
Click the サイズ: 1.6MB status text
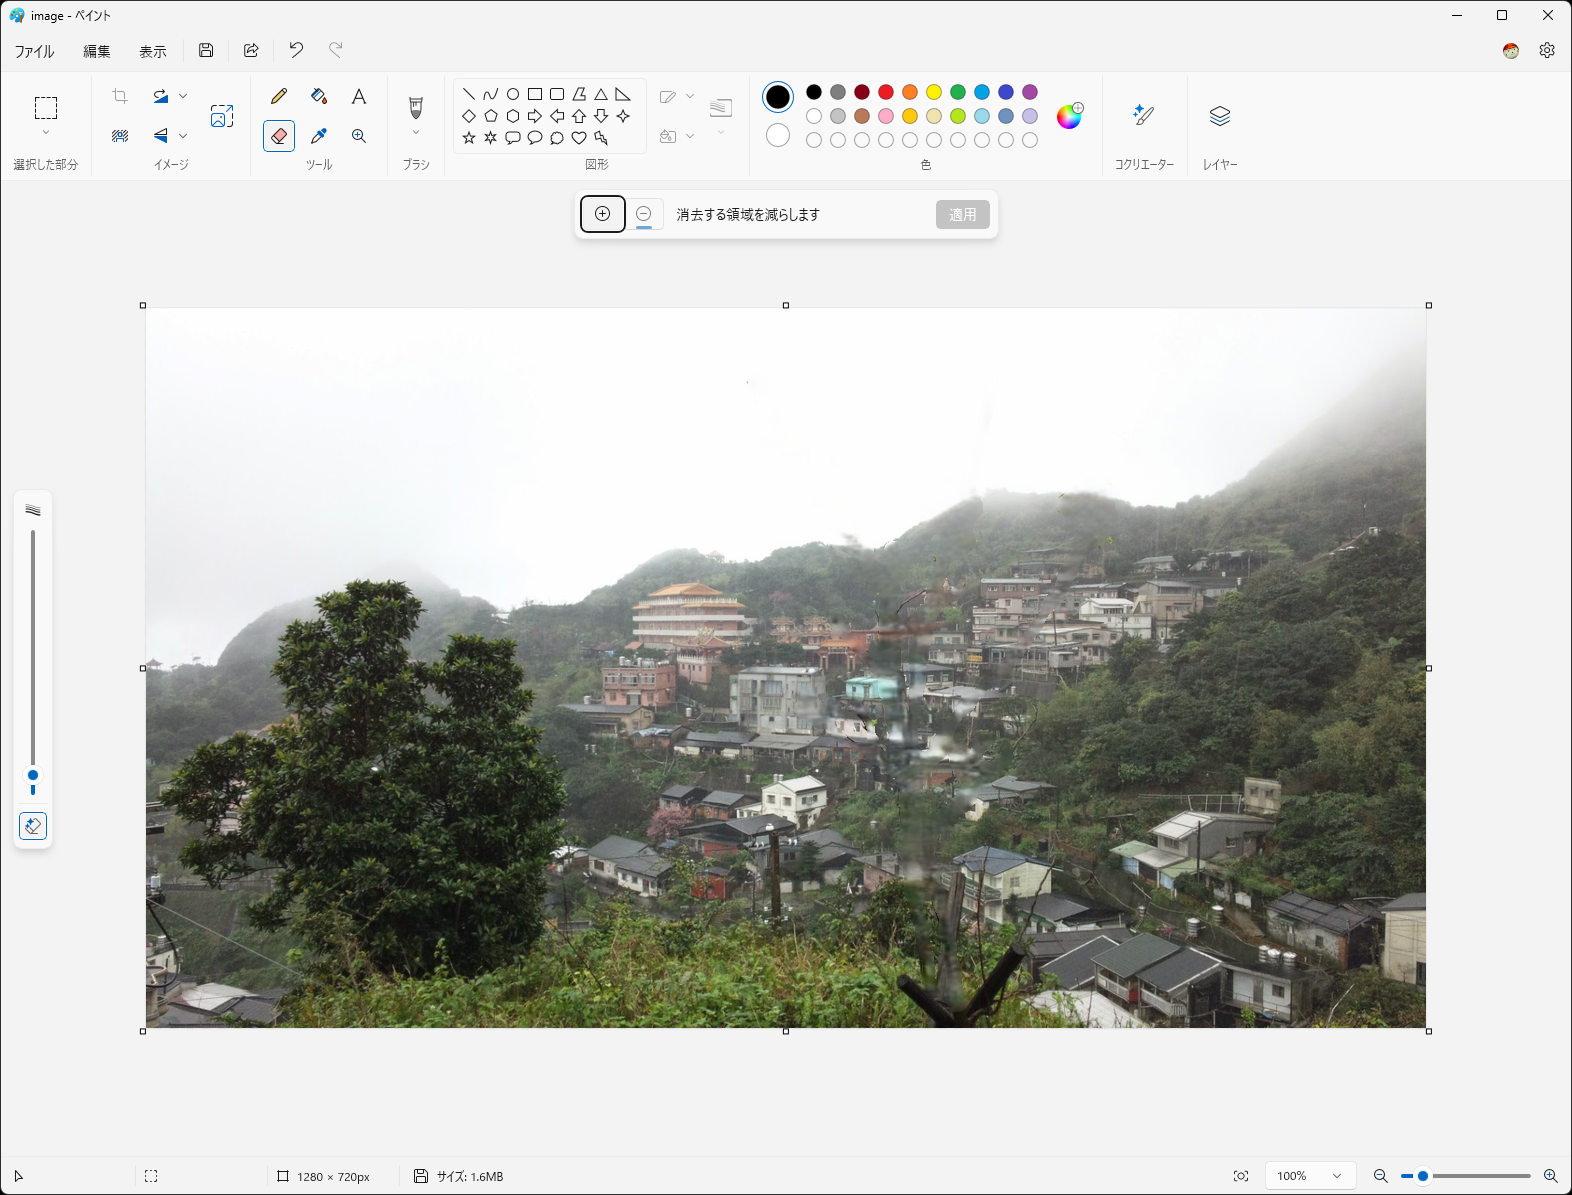470,1177
